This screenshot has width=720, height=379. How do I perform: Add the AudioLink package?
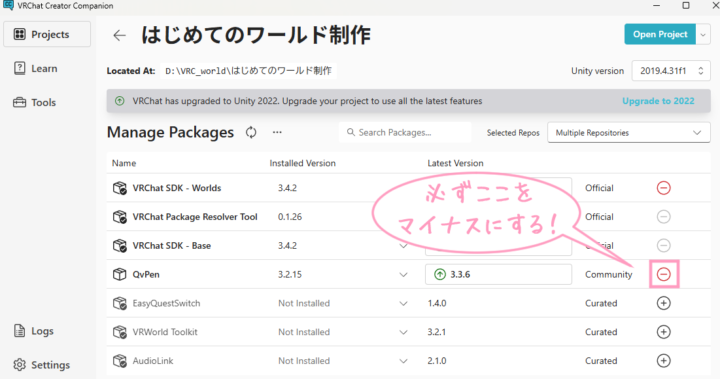pos(664,361)
